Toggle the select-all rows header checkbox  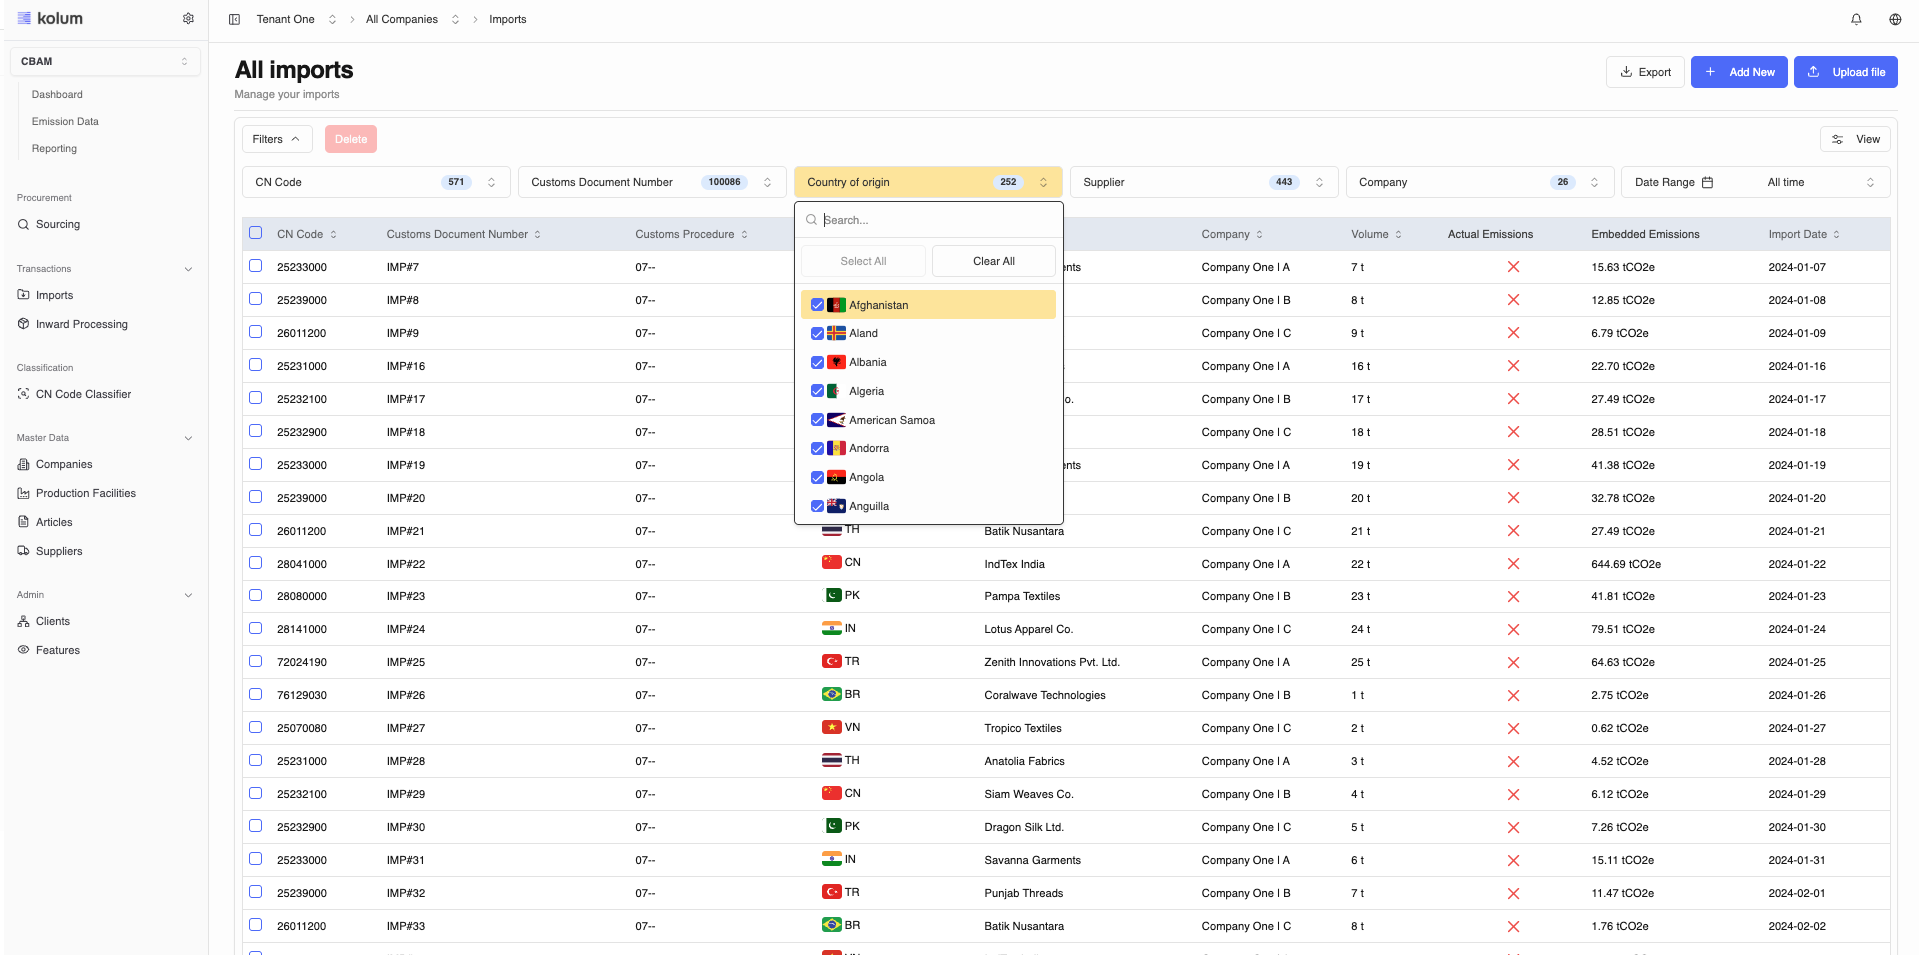tap(255, 233)
